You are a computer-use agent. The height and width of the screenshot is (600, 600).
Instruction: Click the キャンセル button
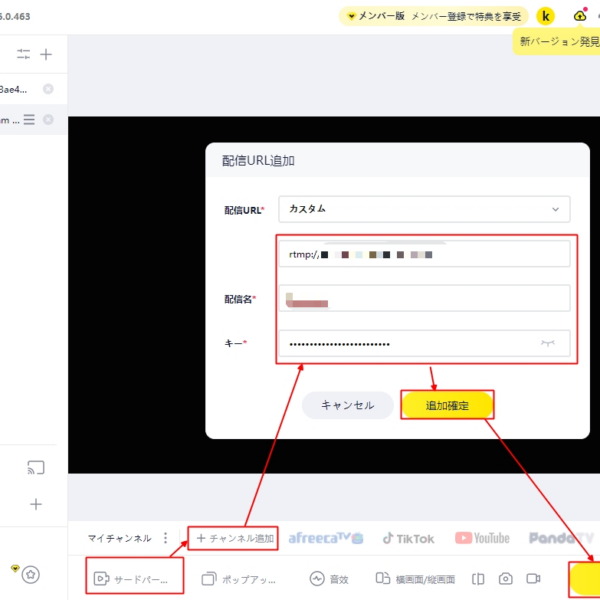tap(347, 405)
